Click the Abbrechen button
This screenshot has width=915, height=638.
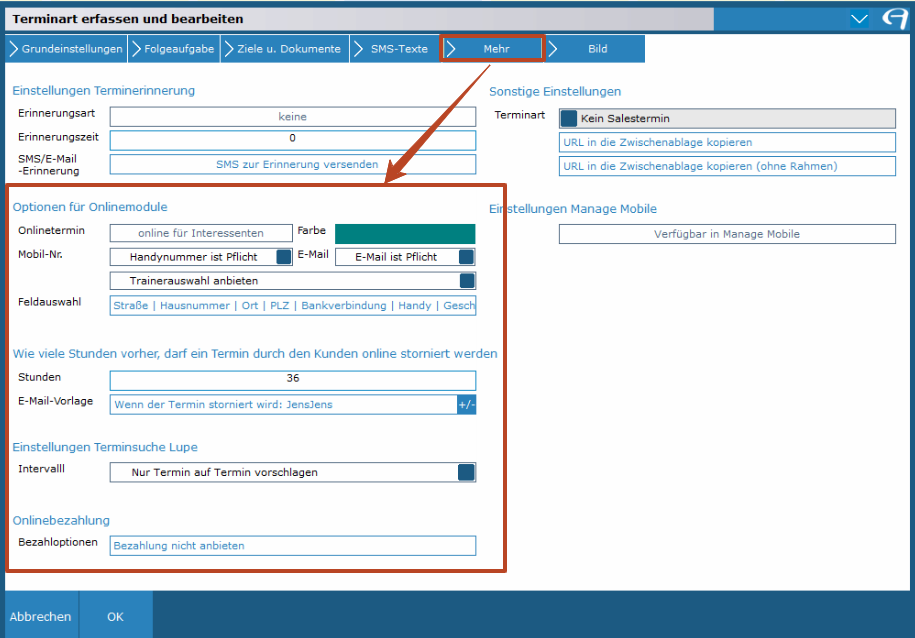(x=40, y=617)
